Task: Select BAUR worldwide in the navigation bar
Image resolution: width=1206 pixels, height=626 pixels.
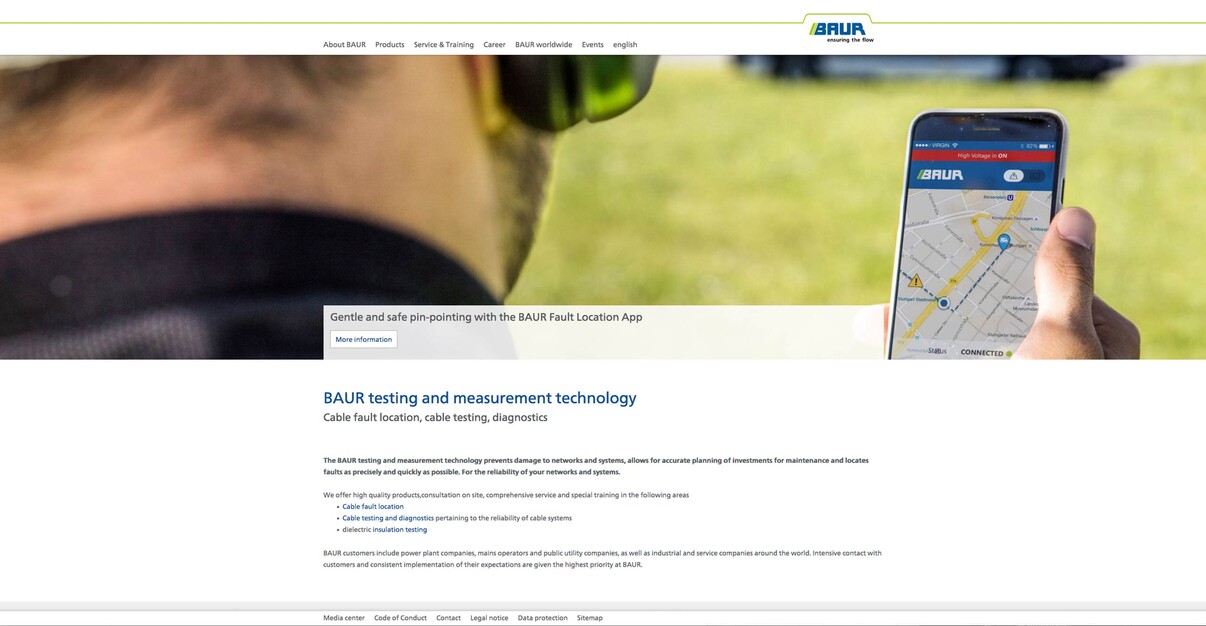Action: pos(543,44)
